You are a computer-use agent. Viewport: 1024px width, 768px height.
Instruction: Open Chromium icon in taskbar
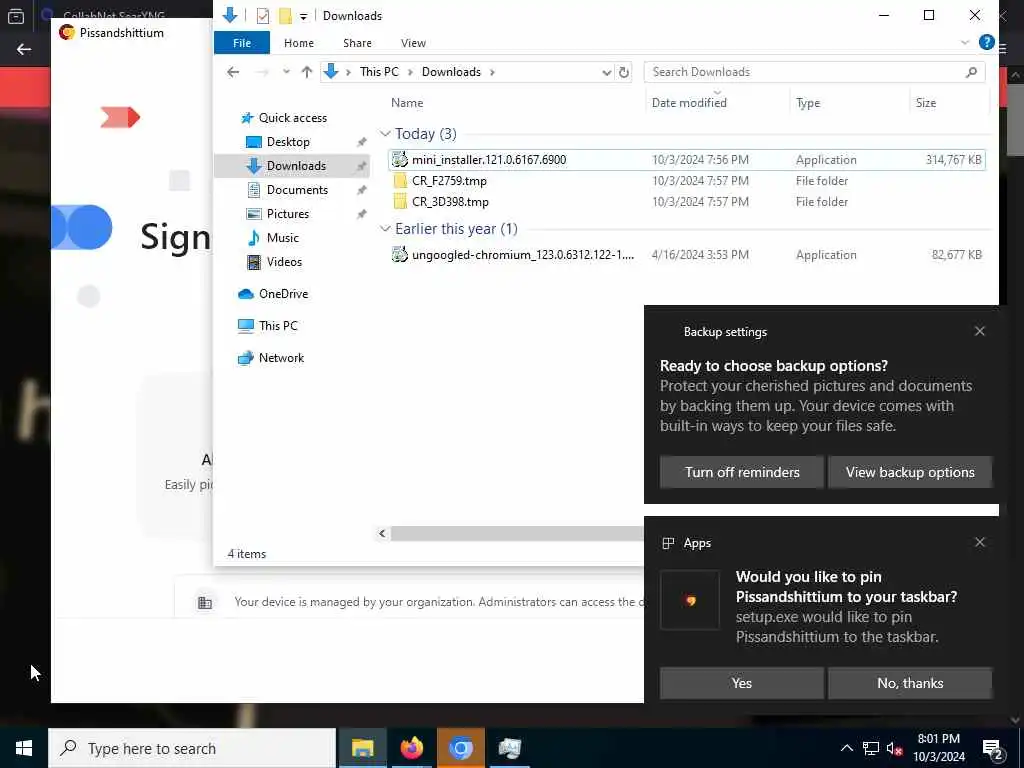pos(460,748)
